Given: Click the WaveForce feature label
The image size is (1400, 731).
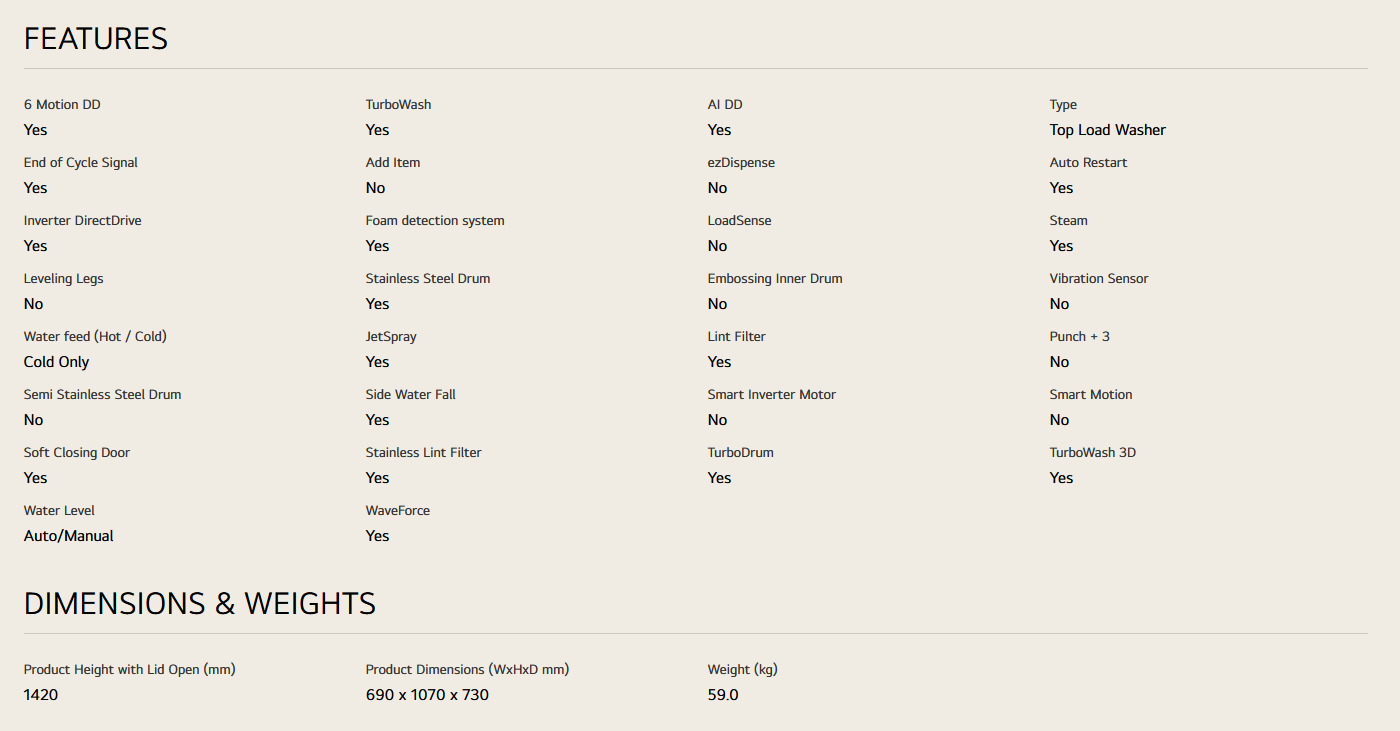Looking at the screenshot, I should point(398,511).
